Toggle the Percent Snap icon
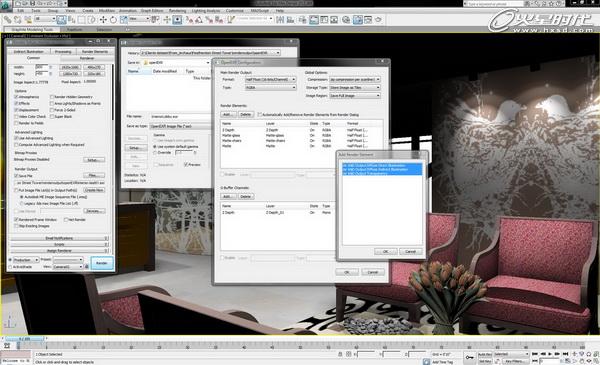Viewport: 600px width, 365px height. [x=209, y=20]
